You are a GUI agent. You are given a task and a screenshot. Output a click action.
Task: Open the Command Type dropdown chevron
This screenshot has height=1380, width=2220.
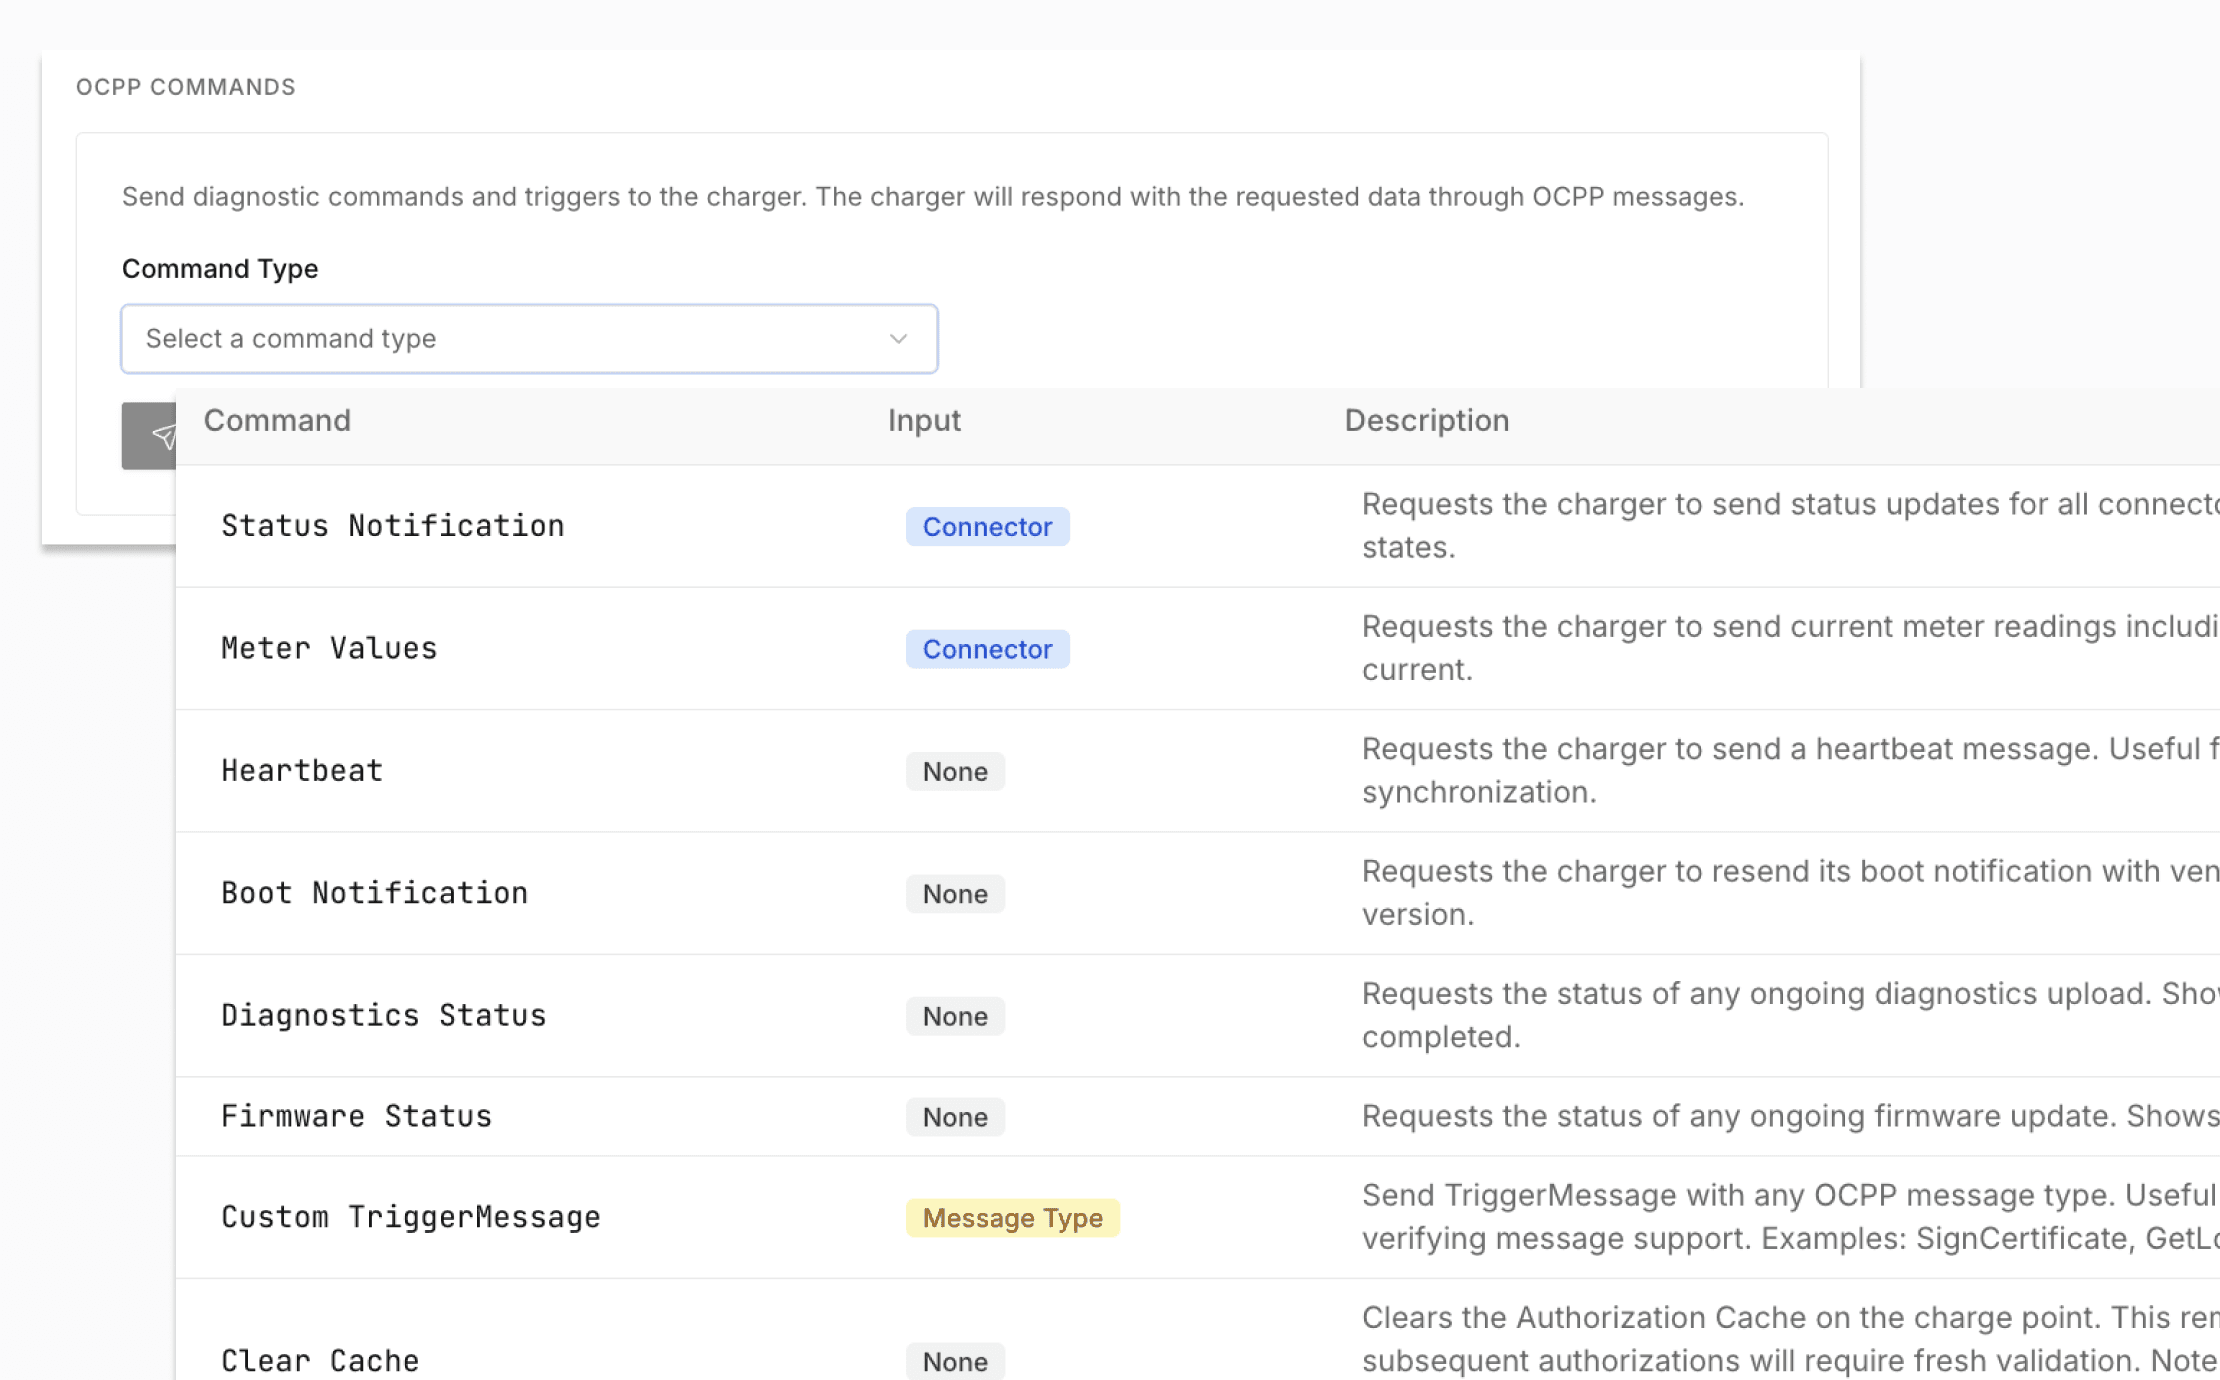pos(898,339)
